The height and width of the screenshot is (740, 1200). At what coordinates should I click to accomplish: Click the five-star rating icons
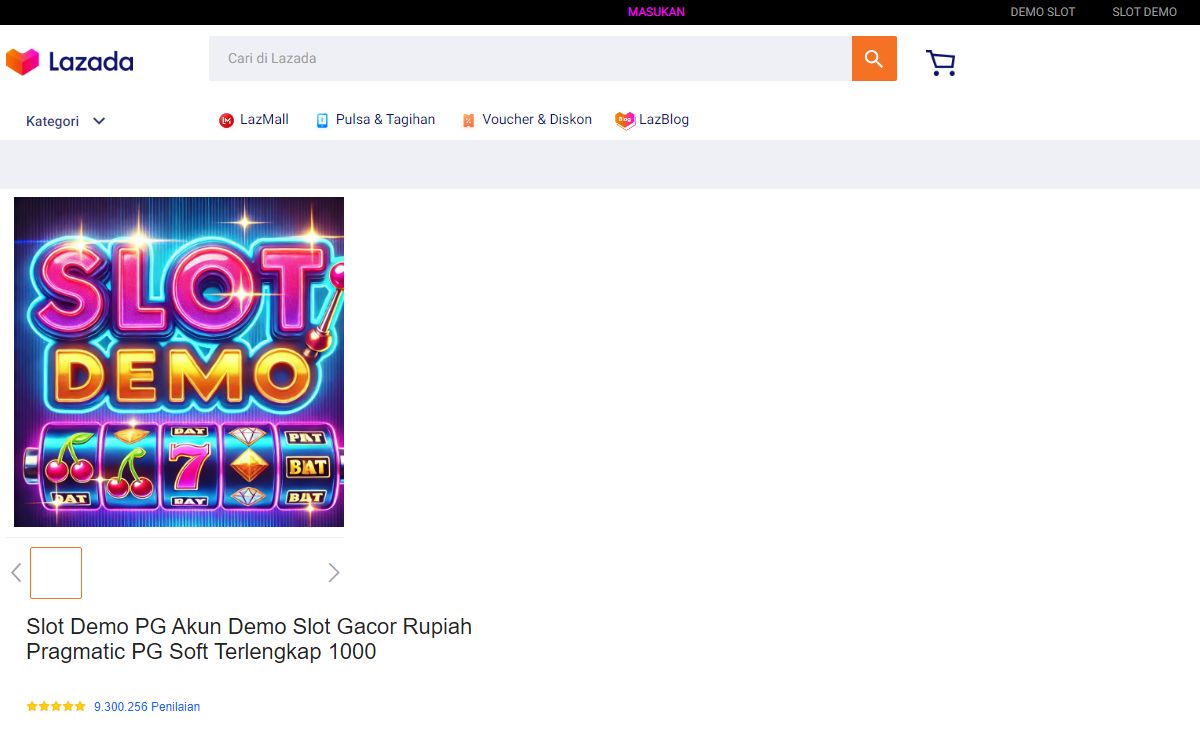(56, 706)
